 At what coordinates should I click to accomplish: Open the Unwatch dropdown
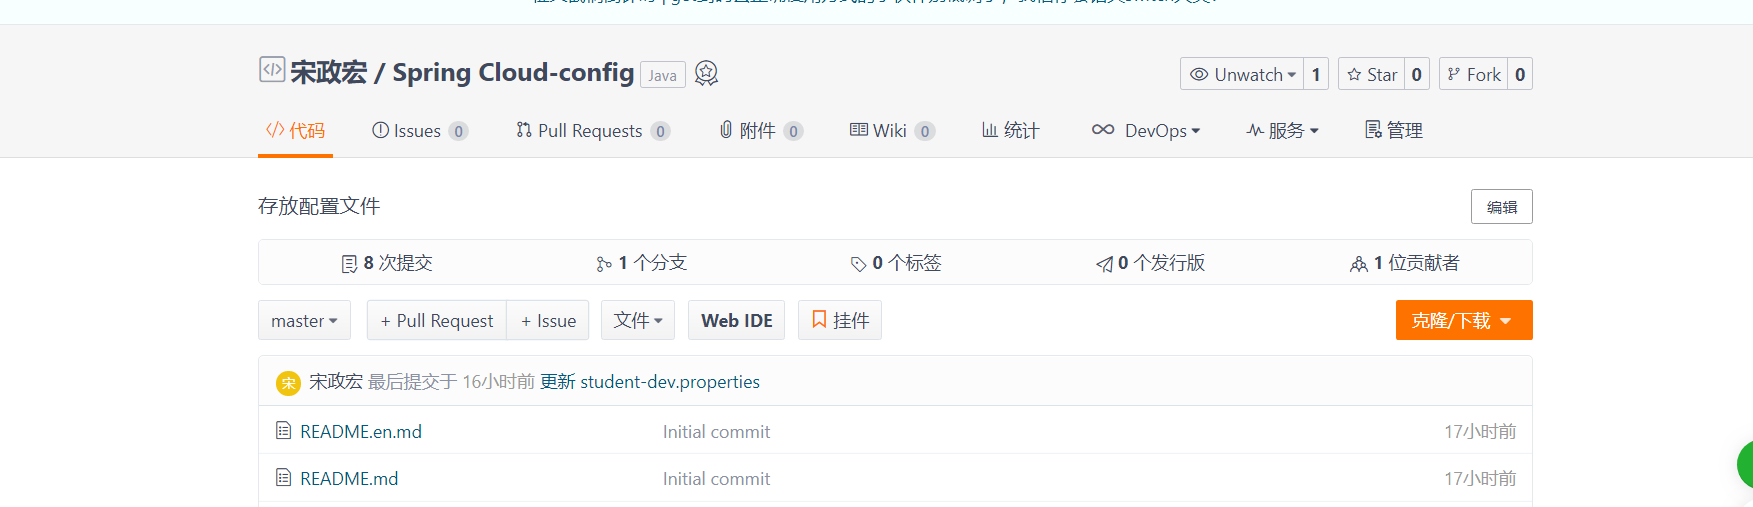pos(1242,74)
